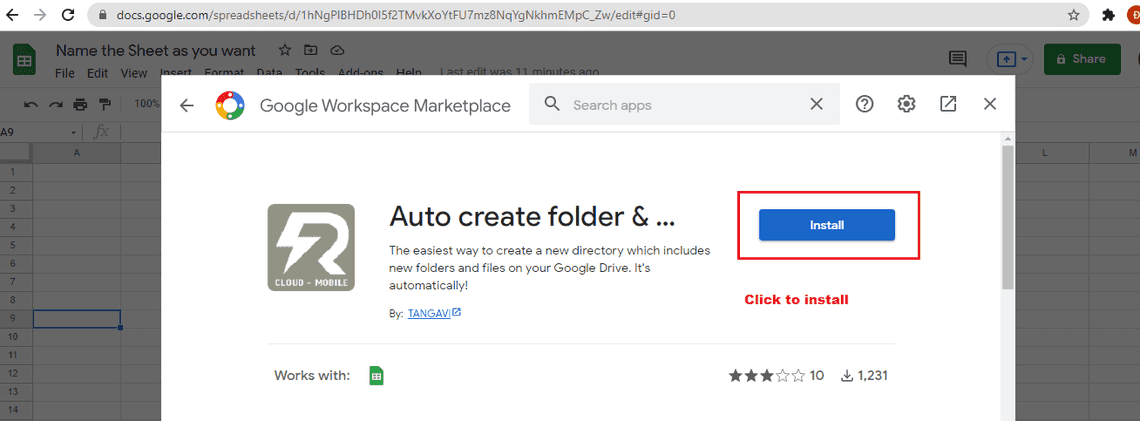The width and height of the screenshot is (1140, 421).
Task: Open the File menu
Action: [65, 73]
